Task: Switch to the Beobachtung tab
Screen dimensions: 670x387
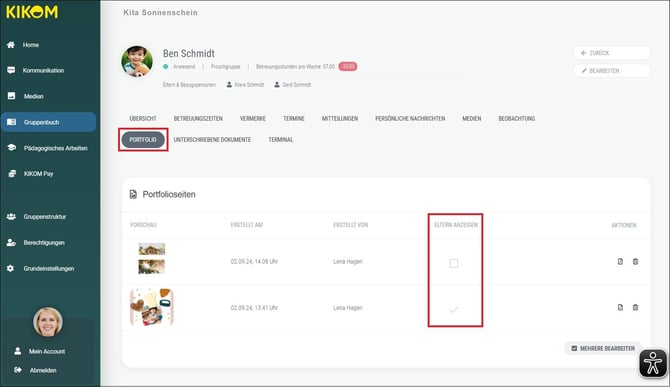Action: [517, 119]
